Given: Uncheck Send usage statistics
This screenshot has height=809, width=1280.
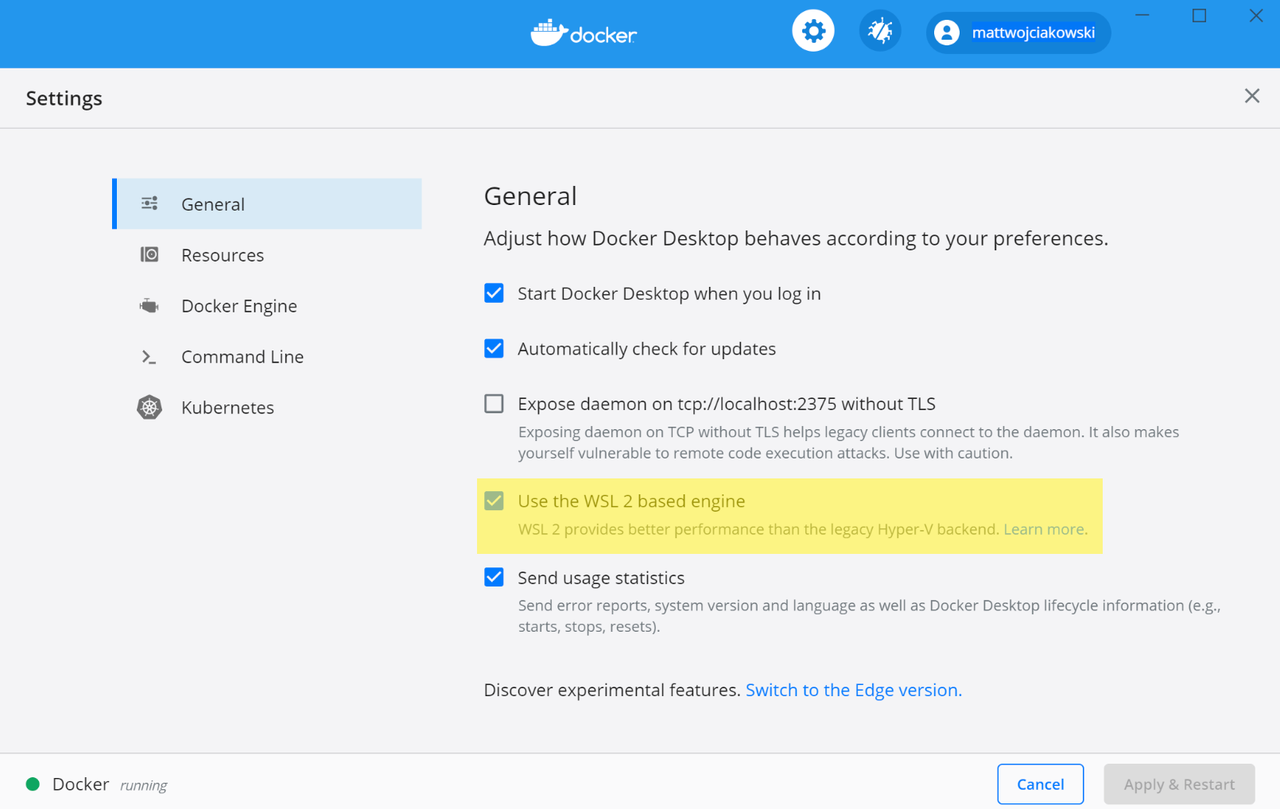Looking at the screenshot, I should pos(494,577).
